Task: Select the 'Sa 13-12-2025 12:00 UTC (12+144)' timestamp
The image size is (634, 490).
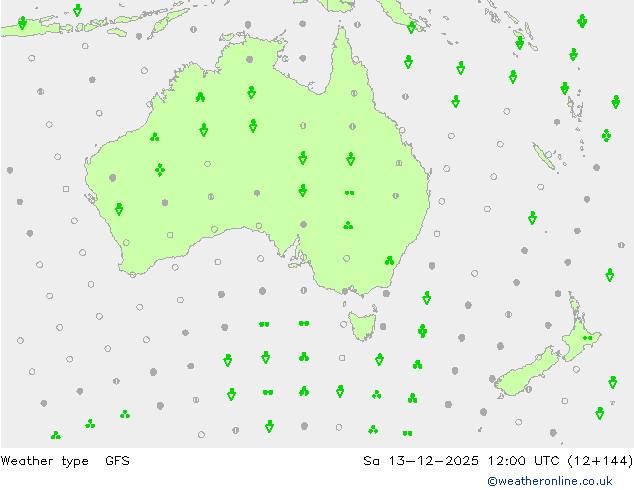Action: point(498,461)
